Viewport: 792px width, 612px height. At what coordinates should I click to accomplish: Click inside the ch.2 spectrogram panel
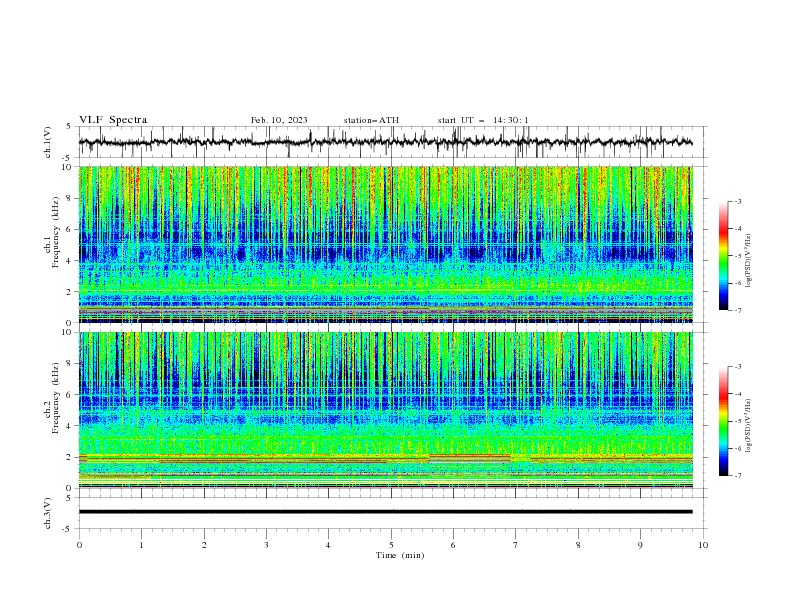pos(385,410)
